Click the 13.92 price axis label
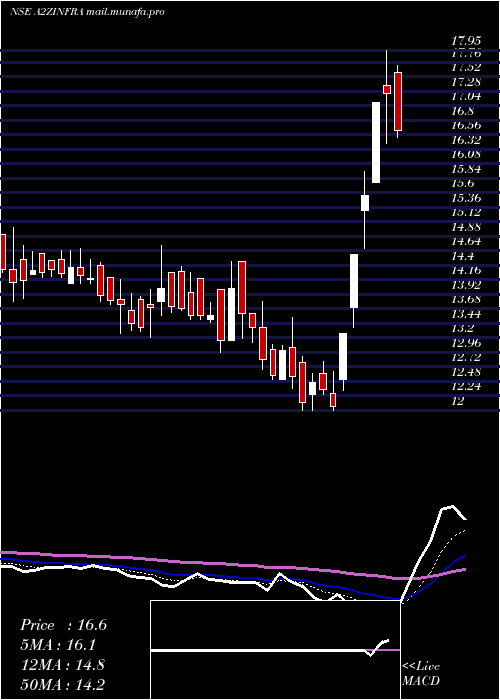The width and height of the screenshot is (500, 700). 467,285
